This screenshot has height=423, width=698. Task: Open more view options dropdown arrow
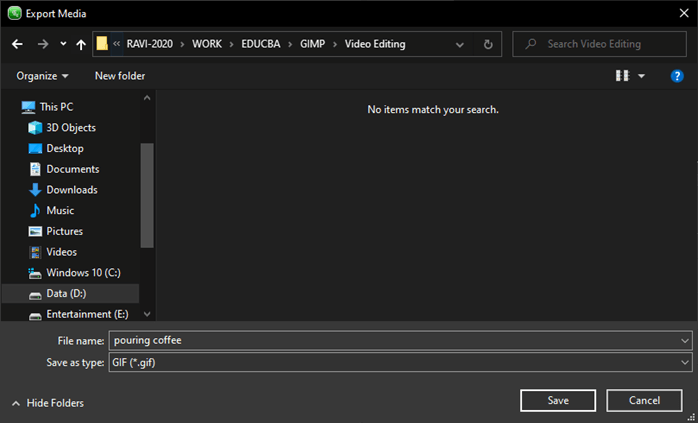pos(641,76)
